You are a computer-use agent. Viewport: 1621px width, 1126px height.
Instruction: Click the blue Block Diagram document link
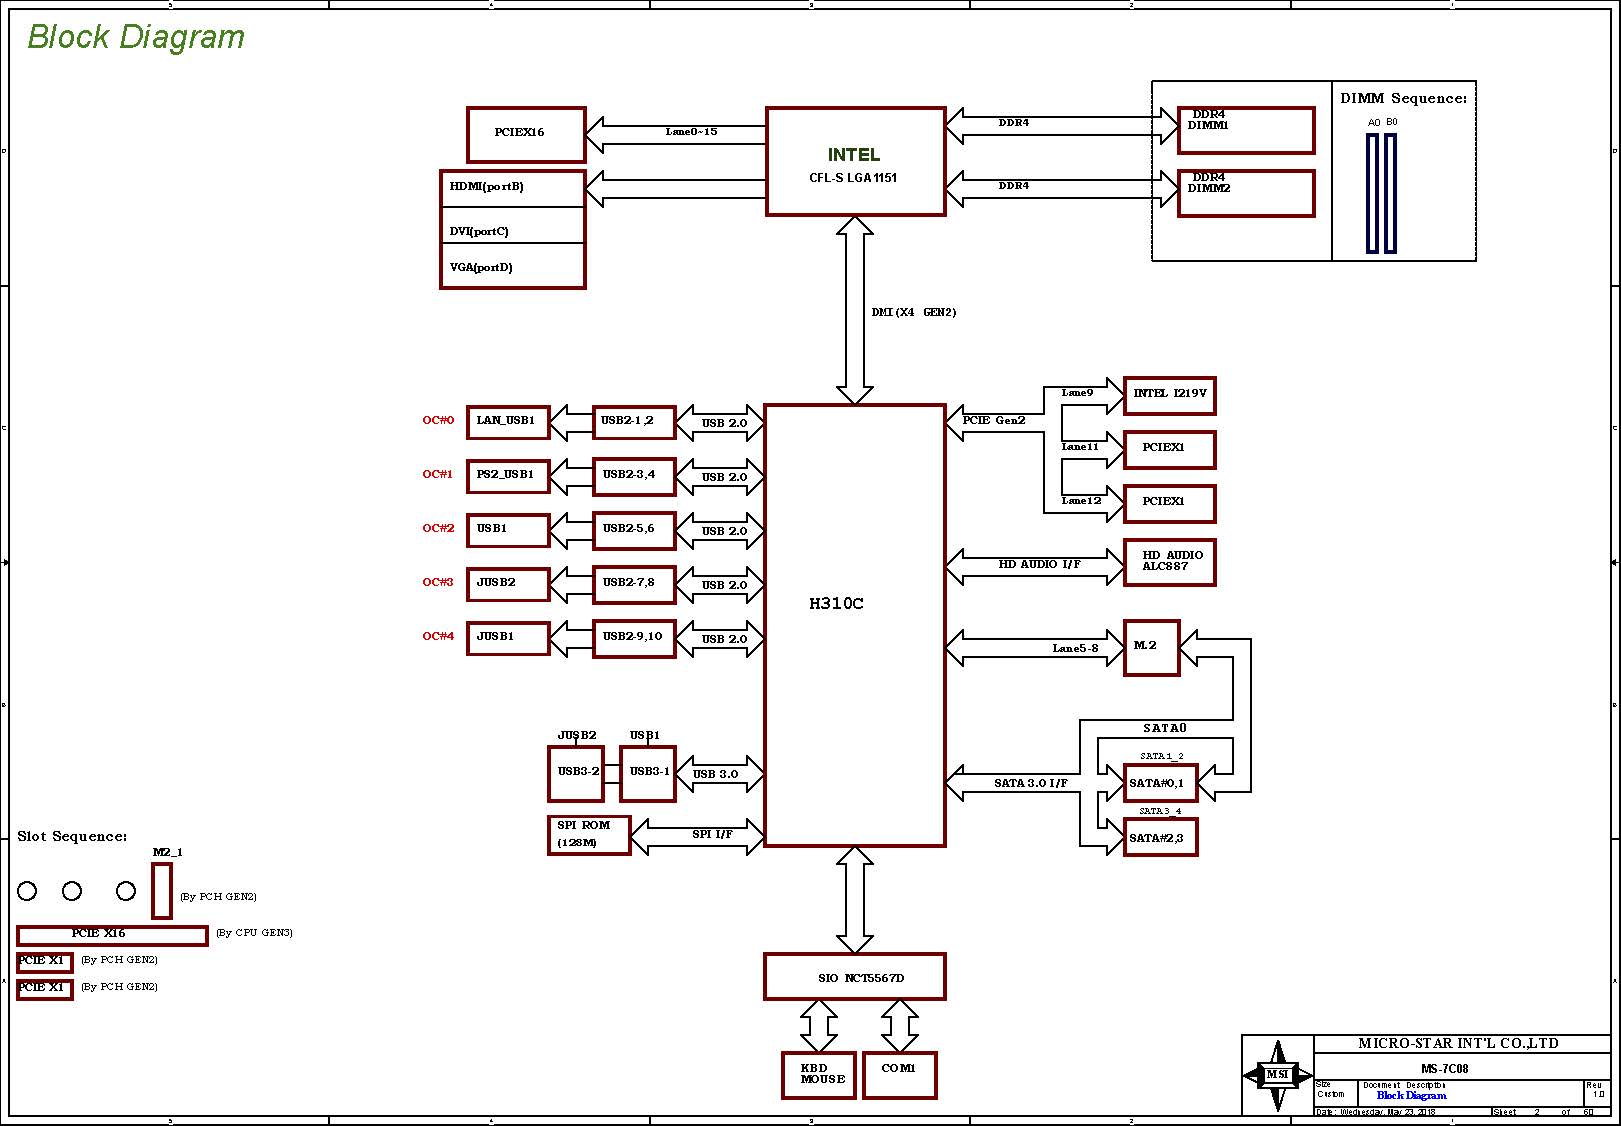[x=1411, y=1096]
